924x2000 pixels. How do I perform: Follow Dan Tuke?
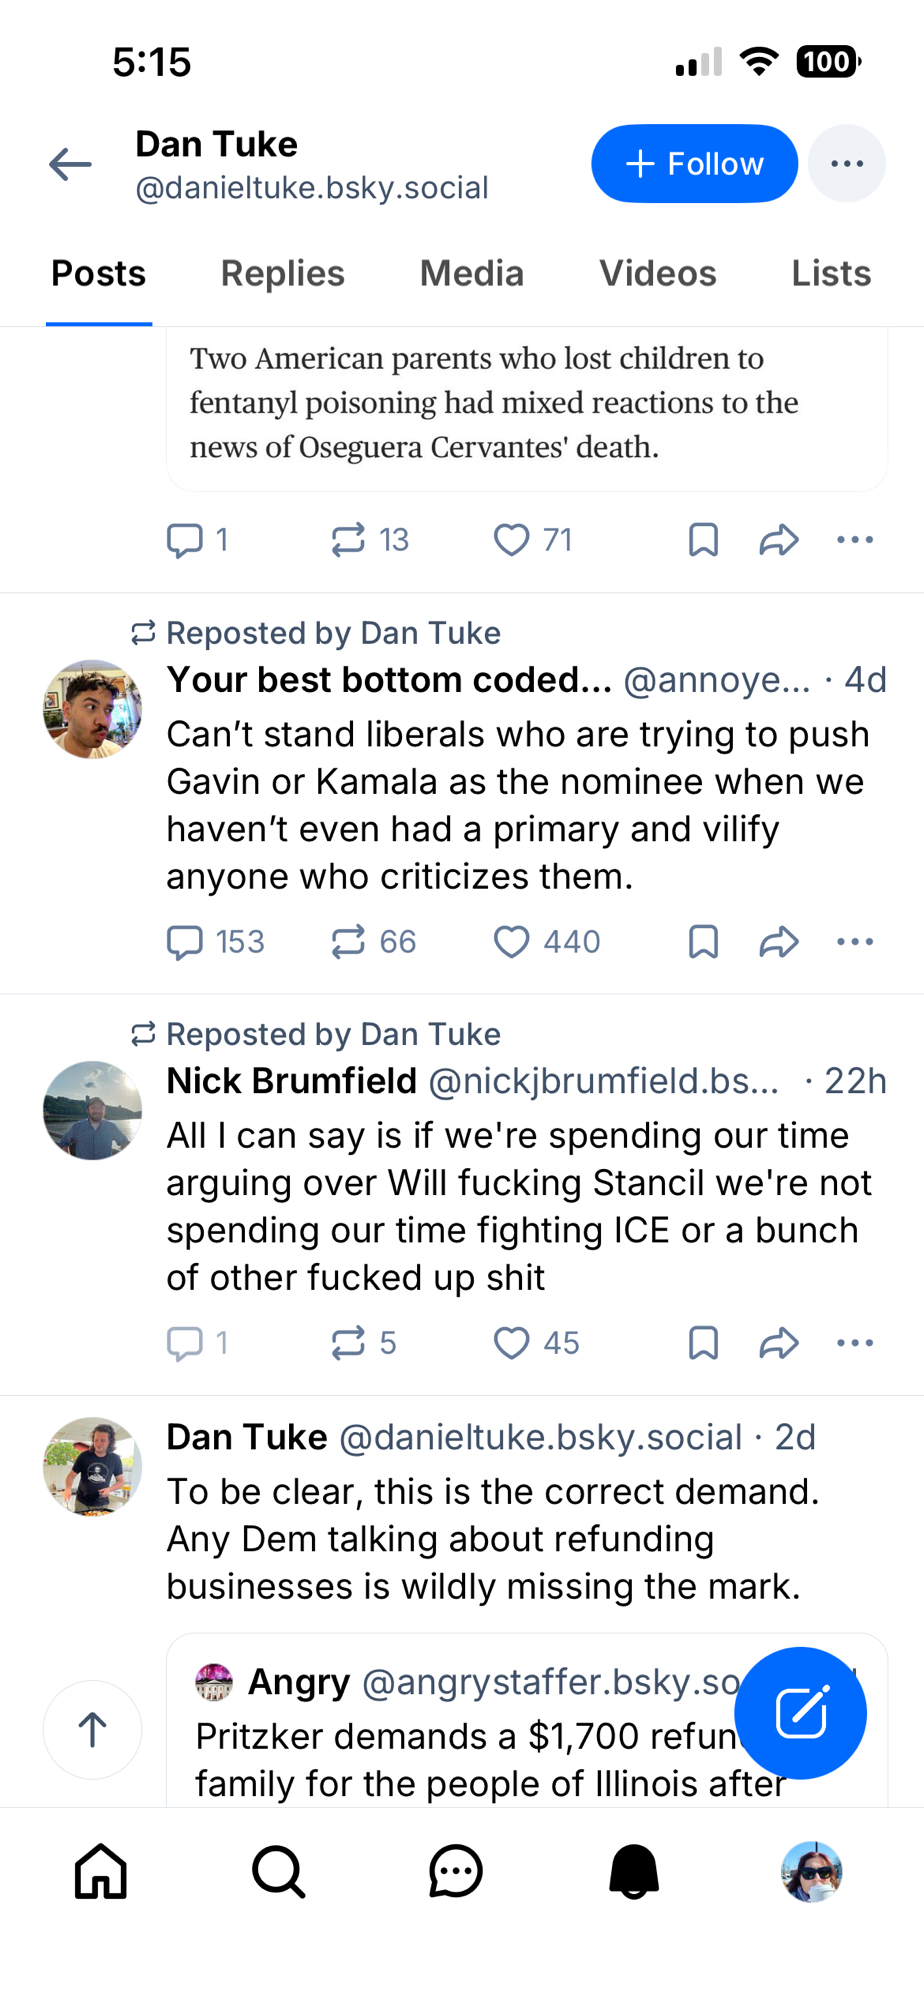(694, 164)
